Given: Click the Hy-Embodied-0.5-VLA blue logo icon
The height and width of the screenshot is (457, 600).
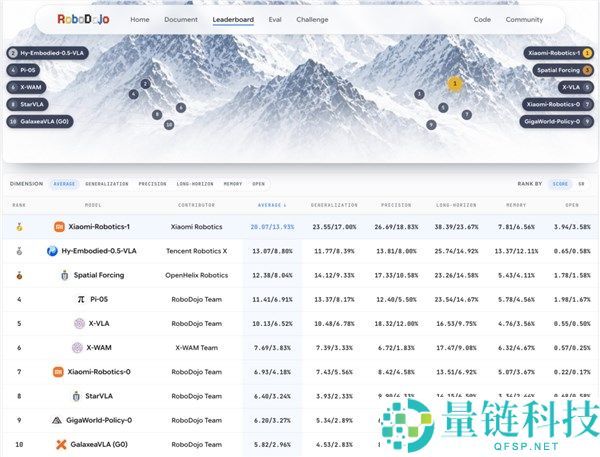Looking at the screenshot, I should pyautogui.click(x=52, y=251).
